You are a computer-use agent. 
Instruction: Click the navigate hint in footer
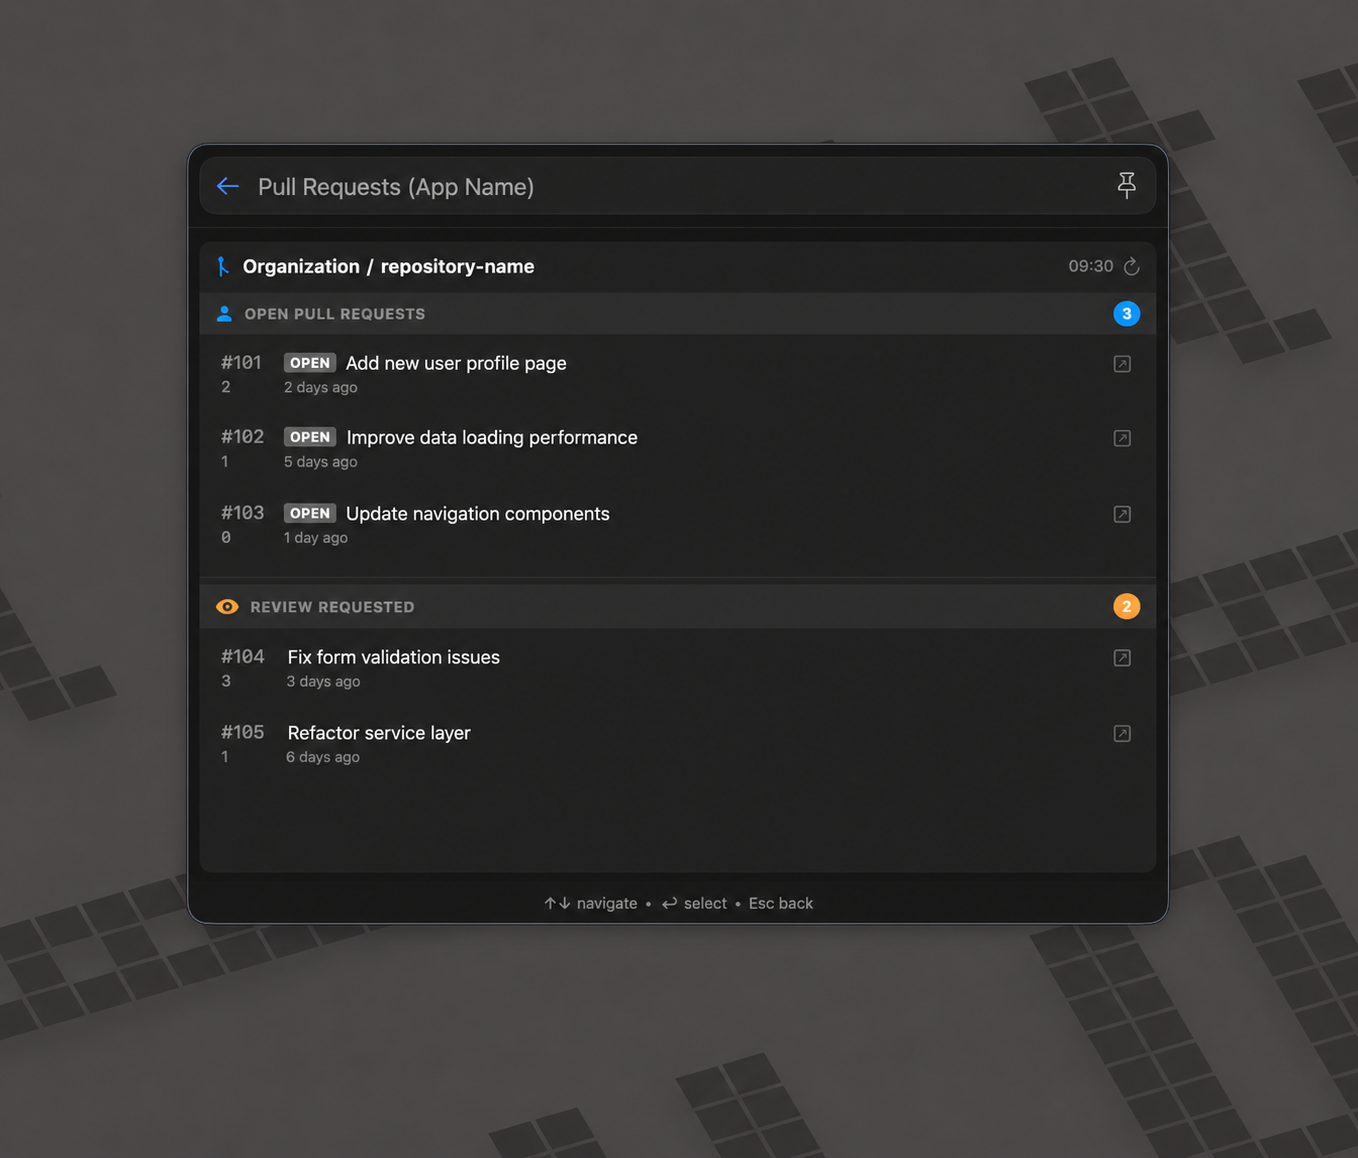click(x=590, y=903)
